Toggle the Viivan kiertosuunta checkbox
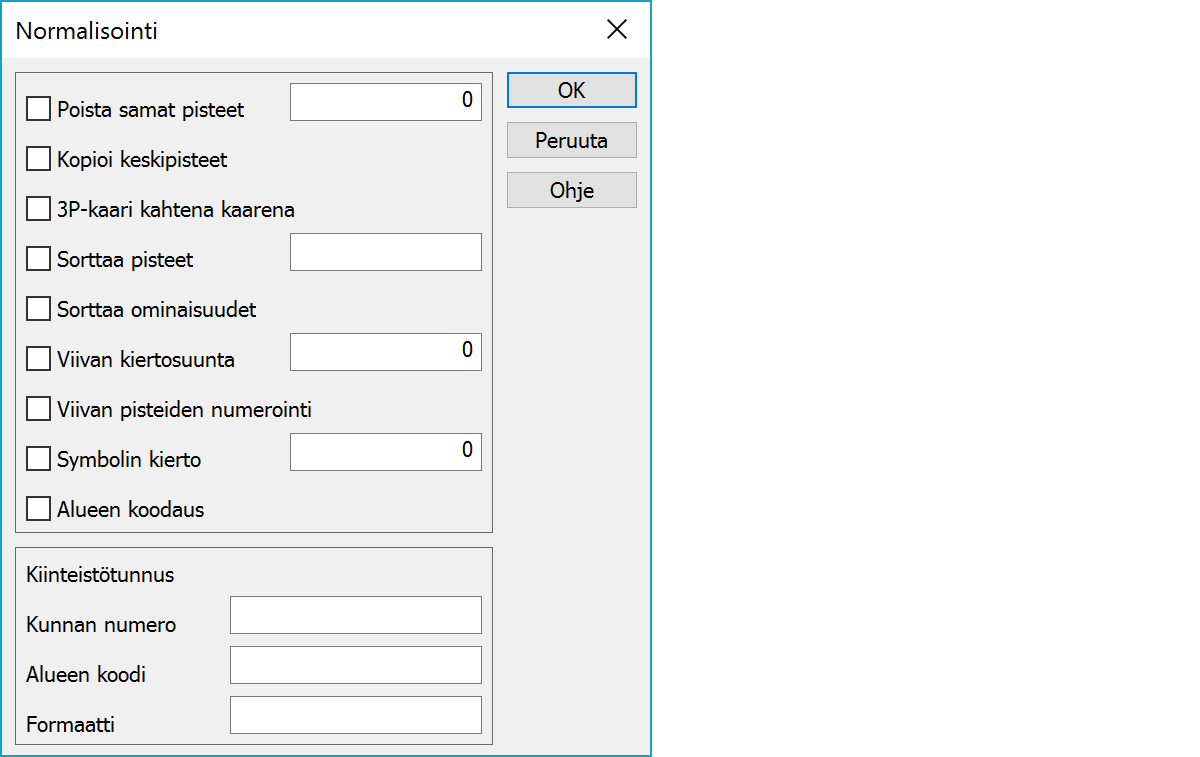This screenshot has width=1200, height=757. 39,359
